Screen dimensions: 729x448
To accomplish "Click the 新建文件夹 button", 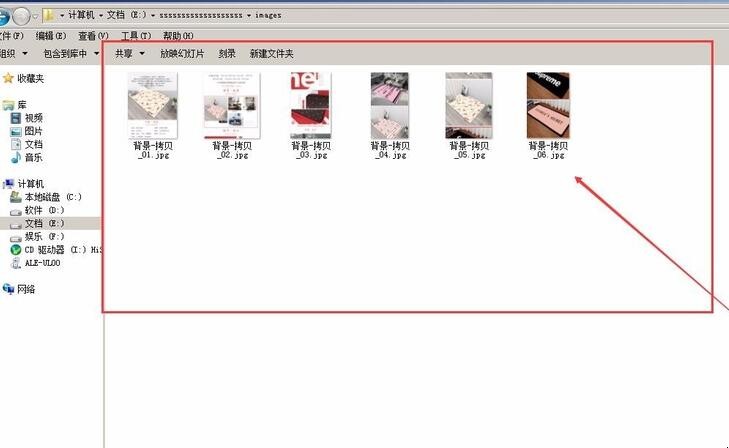I will [271, 53].
